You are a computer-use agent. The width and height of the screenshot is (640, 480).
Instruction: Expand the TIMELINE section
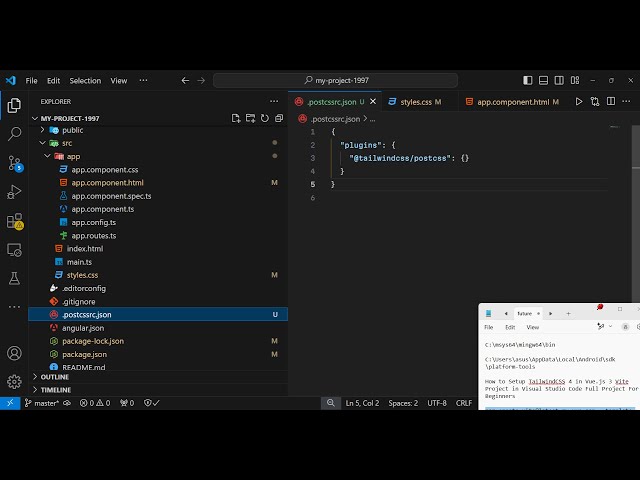coord(56,390)
